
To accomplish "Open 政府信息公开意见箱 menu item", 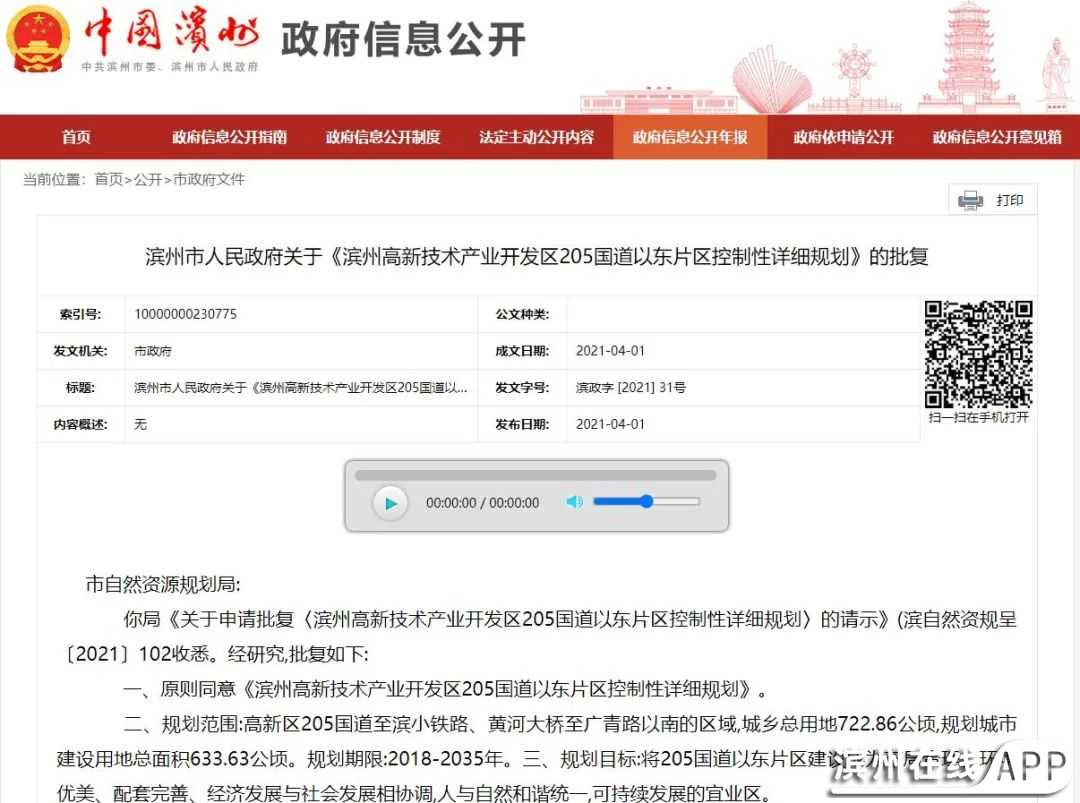I will (x=997, y=137).
